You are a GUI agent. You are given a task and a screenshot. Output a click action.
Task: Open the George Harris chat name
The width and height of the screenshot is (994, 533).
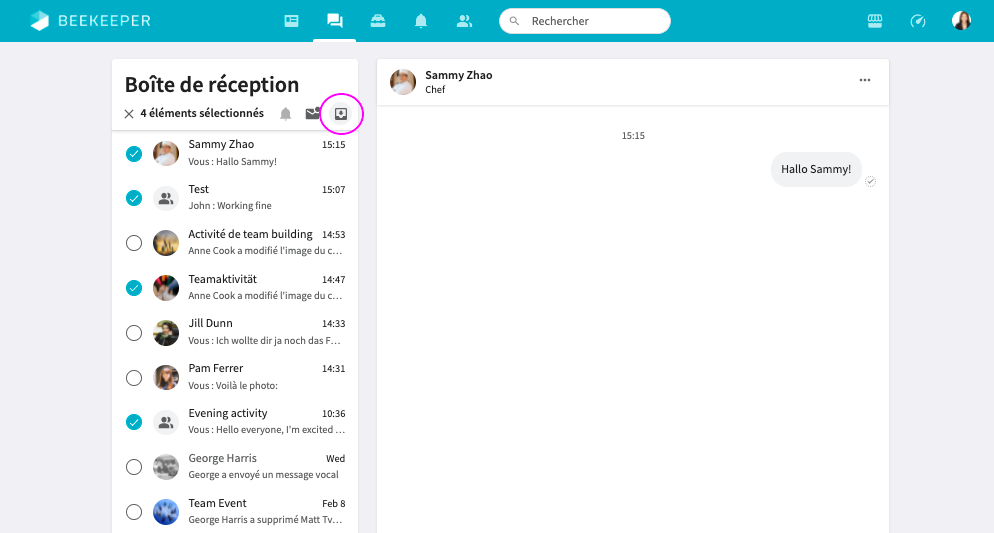click(x=223, y=458)
